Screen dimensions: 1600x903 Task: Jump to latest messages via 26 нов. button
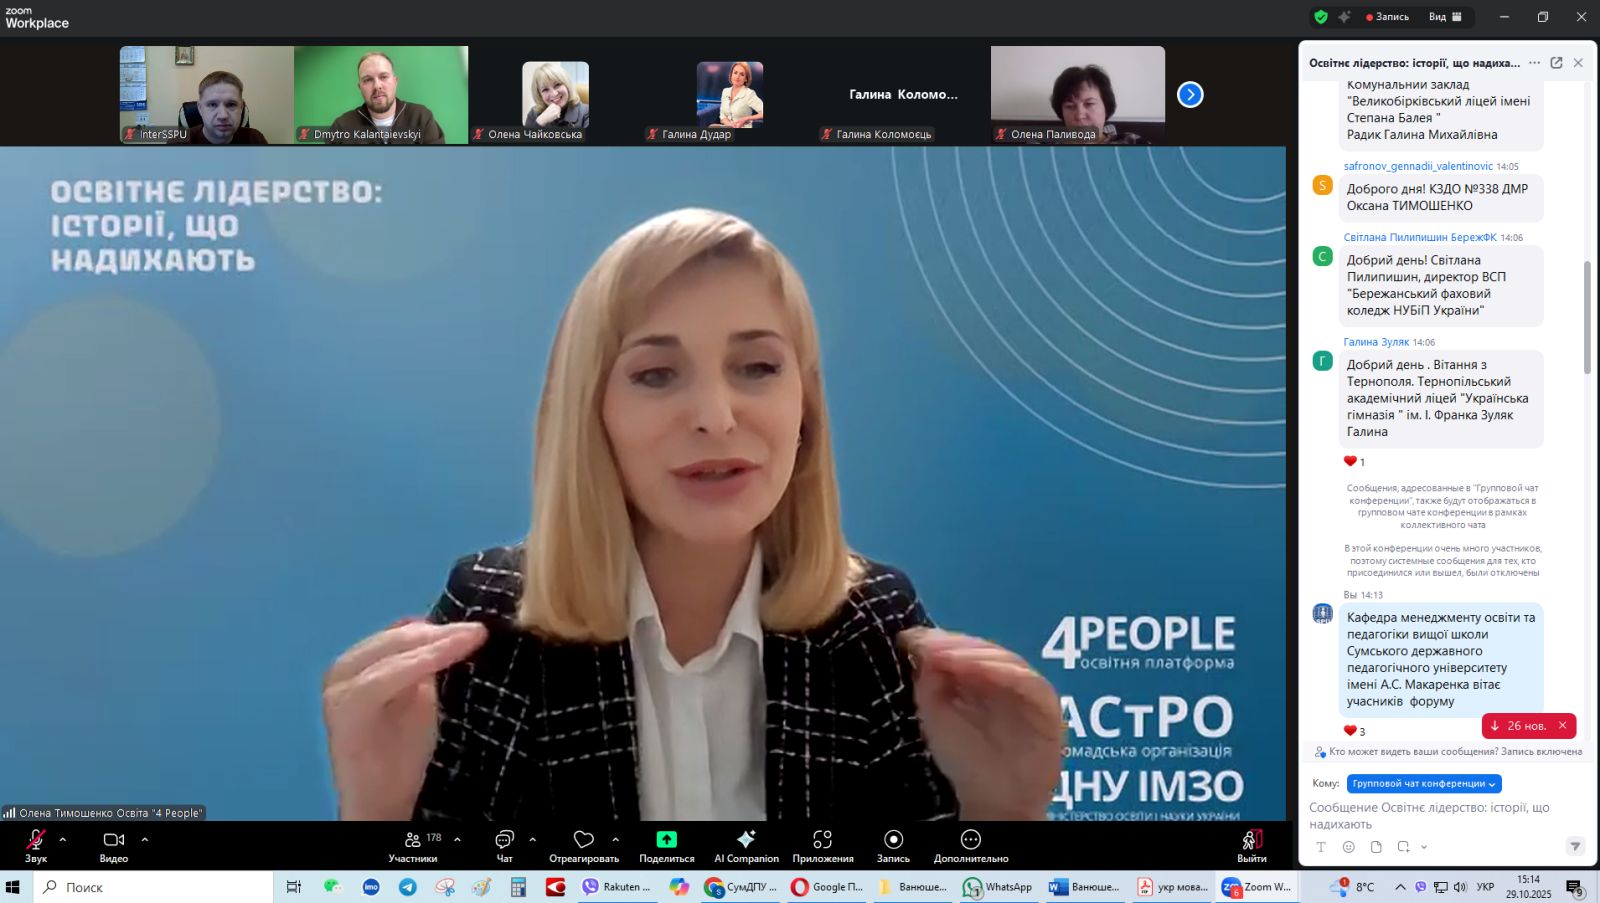pyautogui.click(x=1519, y=726)
